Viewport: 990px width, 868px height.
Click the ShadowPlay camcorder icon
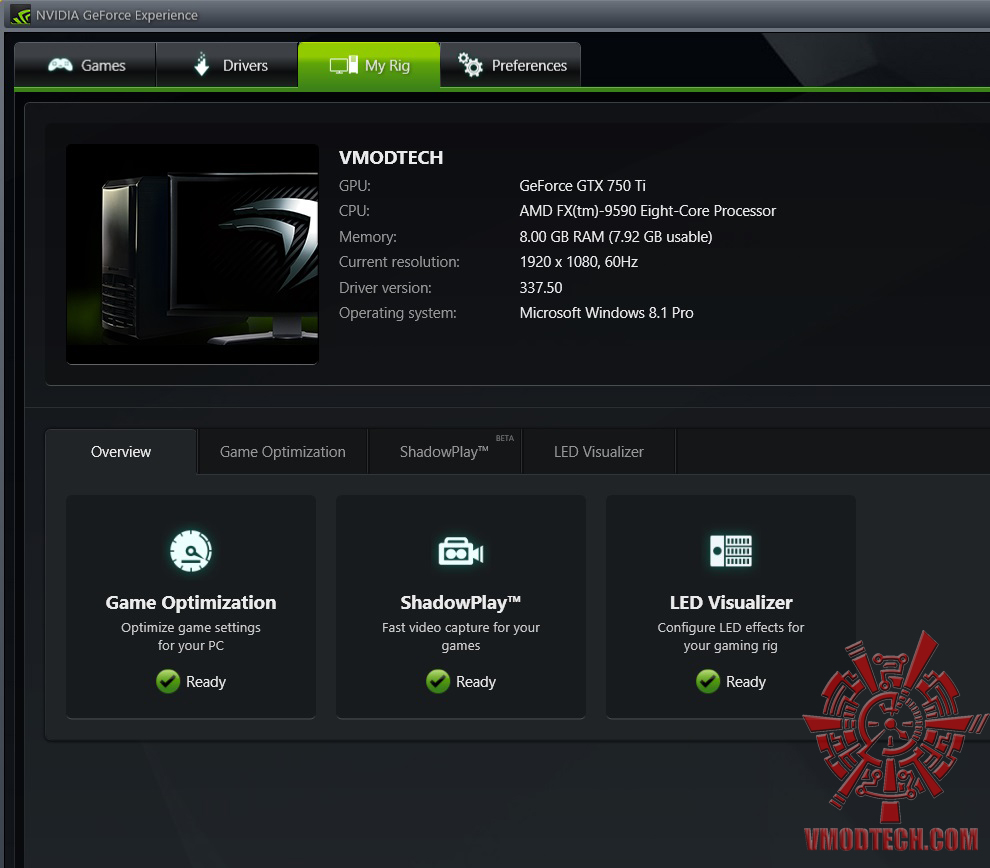461,552
